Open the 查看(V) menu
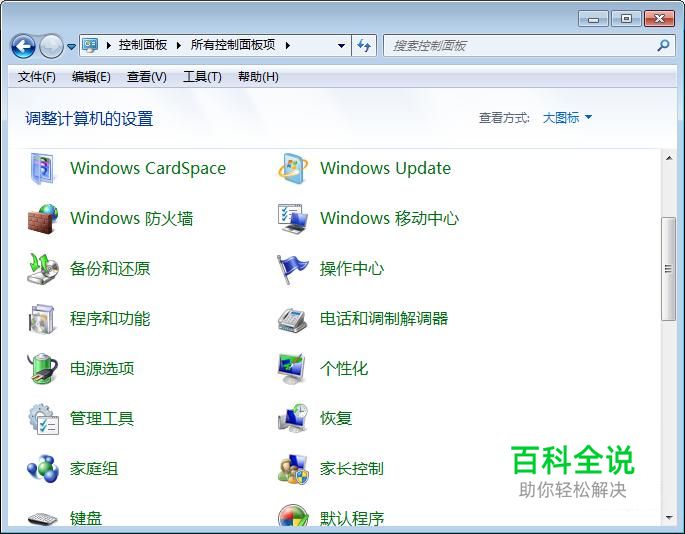This screenshot has width=685, height=534. [x=146, y=77]
